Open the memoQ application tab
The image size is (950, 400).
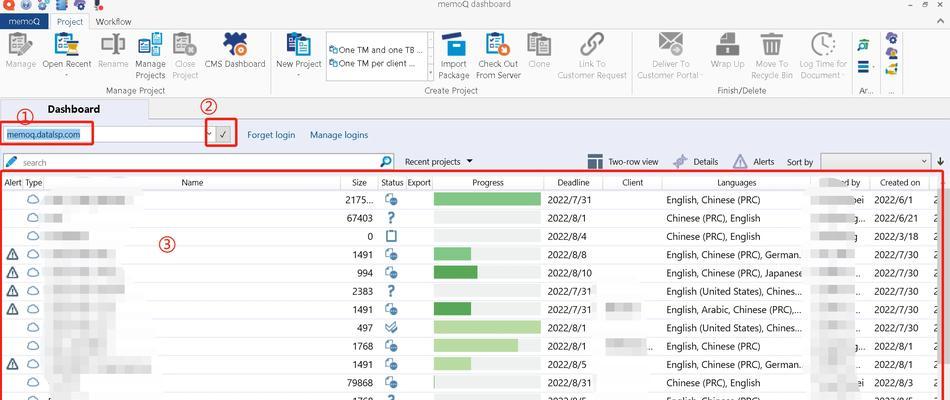click(24, 22)
